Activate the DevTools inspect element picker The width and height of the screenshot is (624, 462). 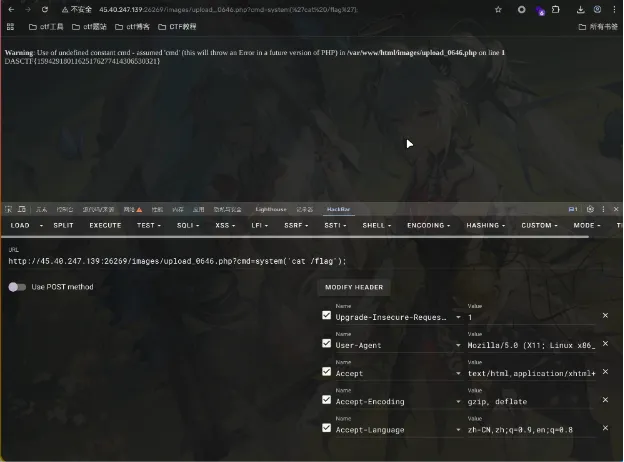tap(8, 209)
